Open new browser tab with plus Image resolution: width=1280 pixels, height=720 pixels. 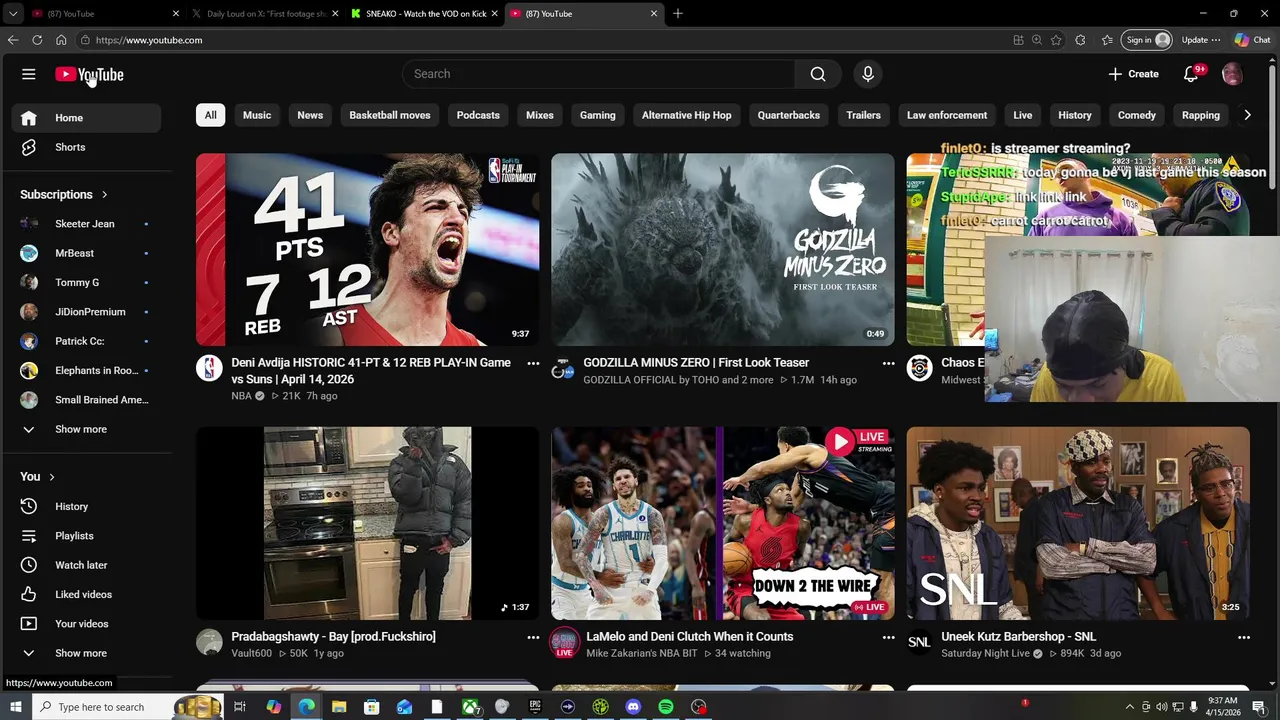coord(678,14)
